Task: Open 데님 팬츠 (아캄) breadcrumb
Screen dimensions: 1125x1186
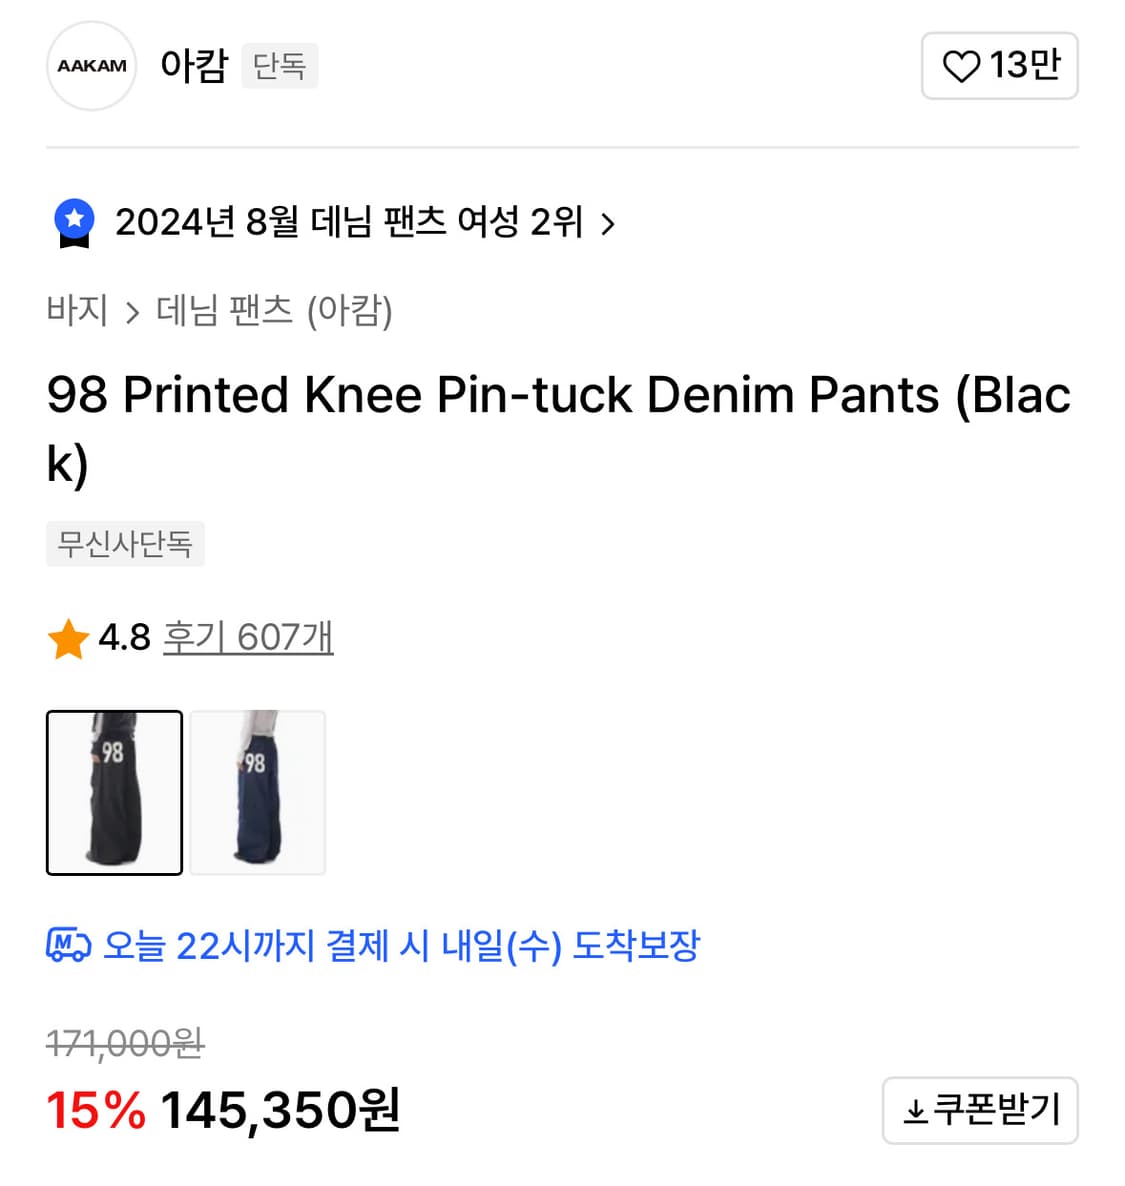Action: click(274, 311)
